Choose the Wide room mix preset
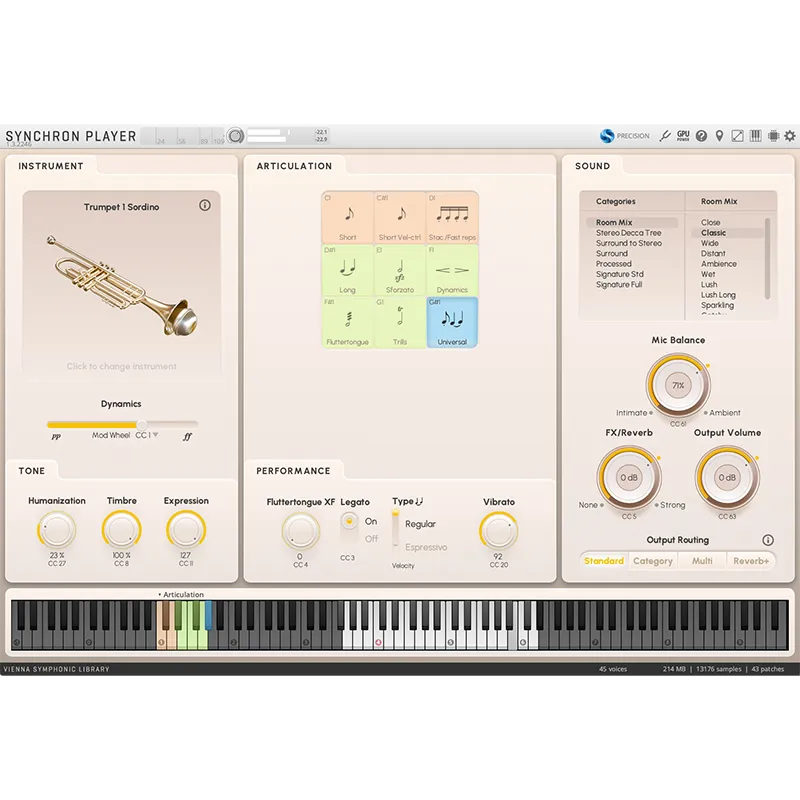Screen dimensions: 800x800 [x=709, y=243]
